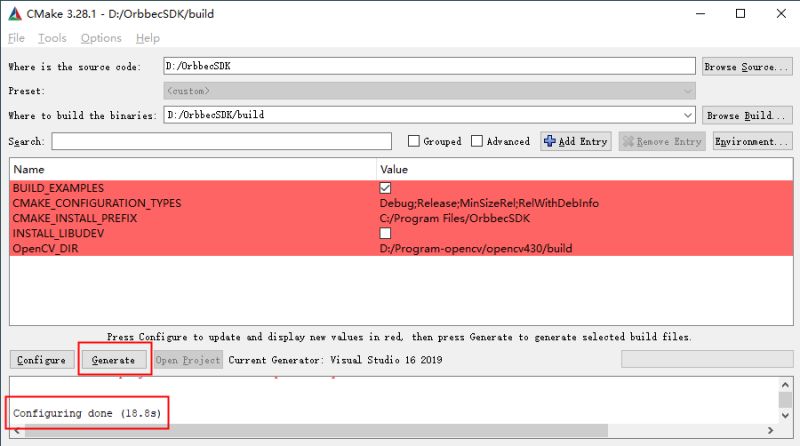Enable the Advanced checkbox
The width and height of the screenshot is (800, 446).
tap(477, 141)
